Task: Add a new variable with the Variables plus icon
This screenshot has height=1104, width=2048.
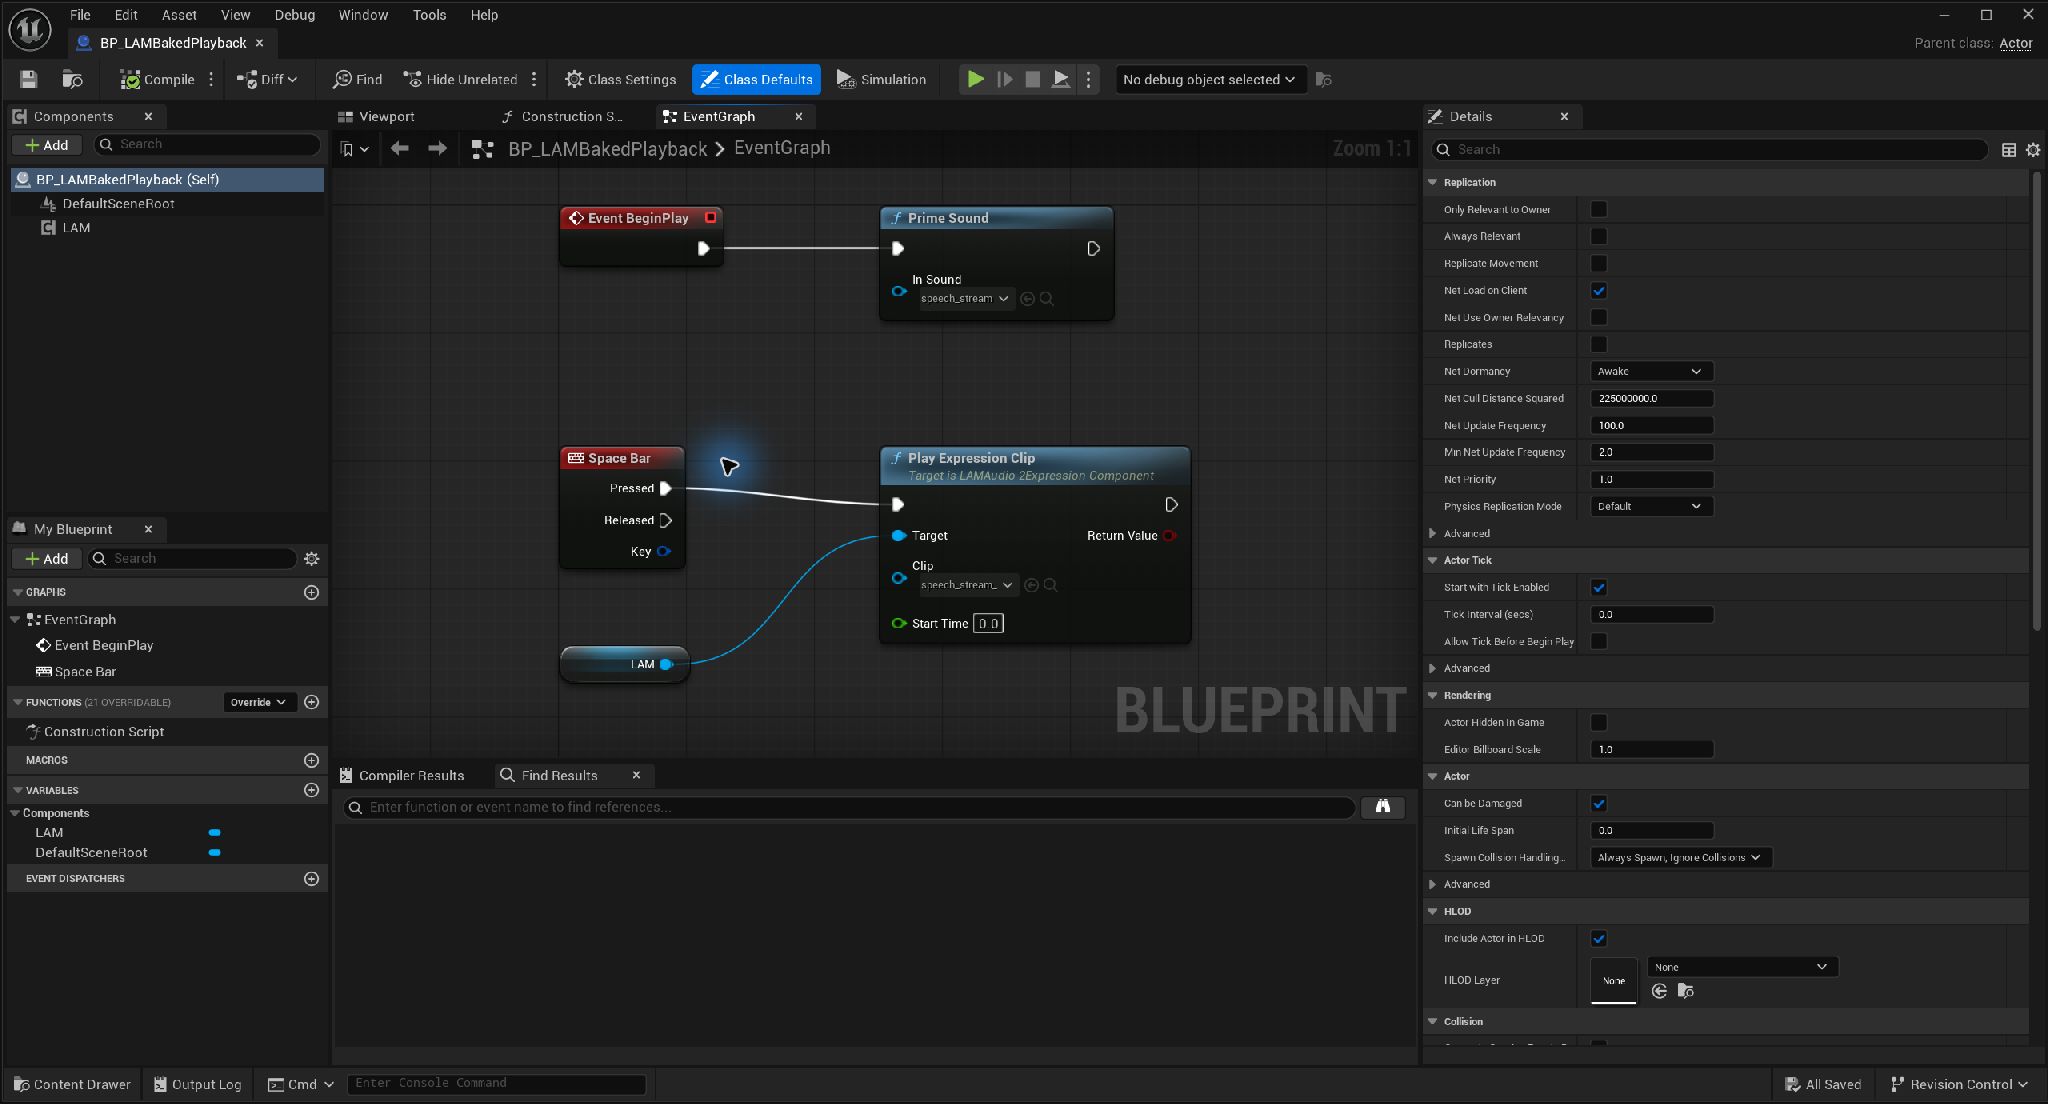Action: click(x=311, y=790)
